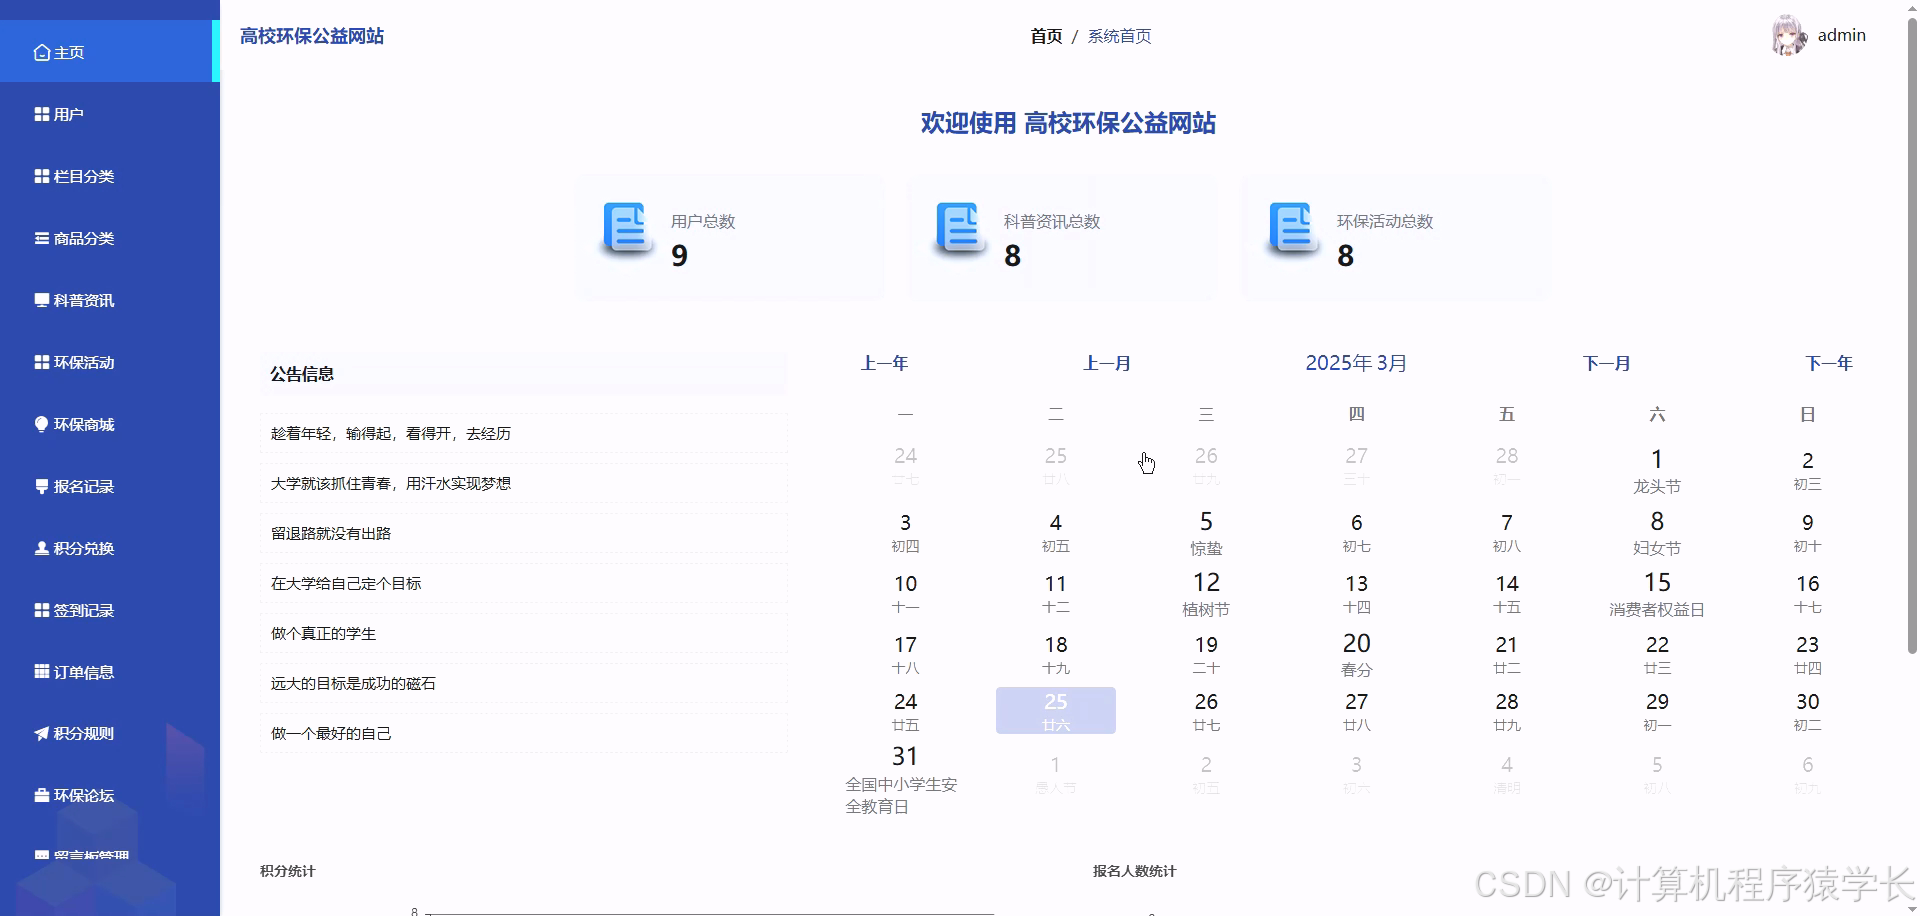The width and height of the screenshot is (1920, 916).
Task: Go to next month with 下一月
Action: [x=1607, y=363]
